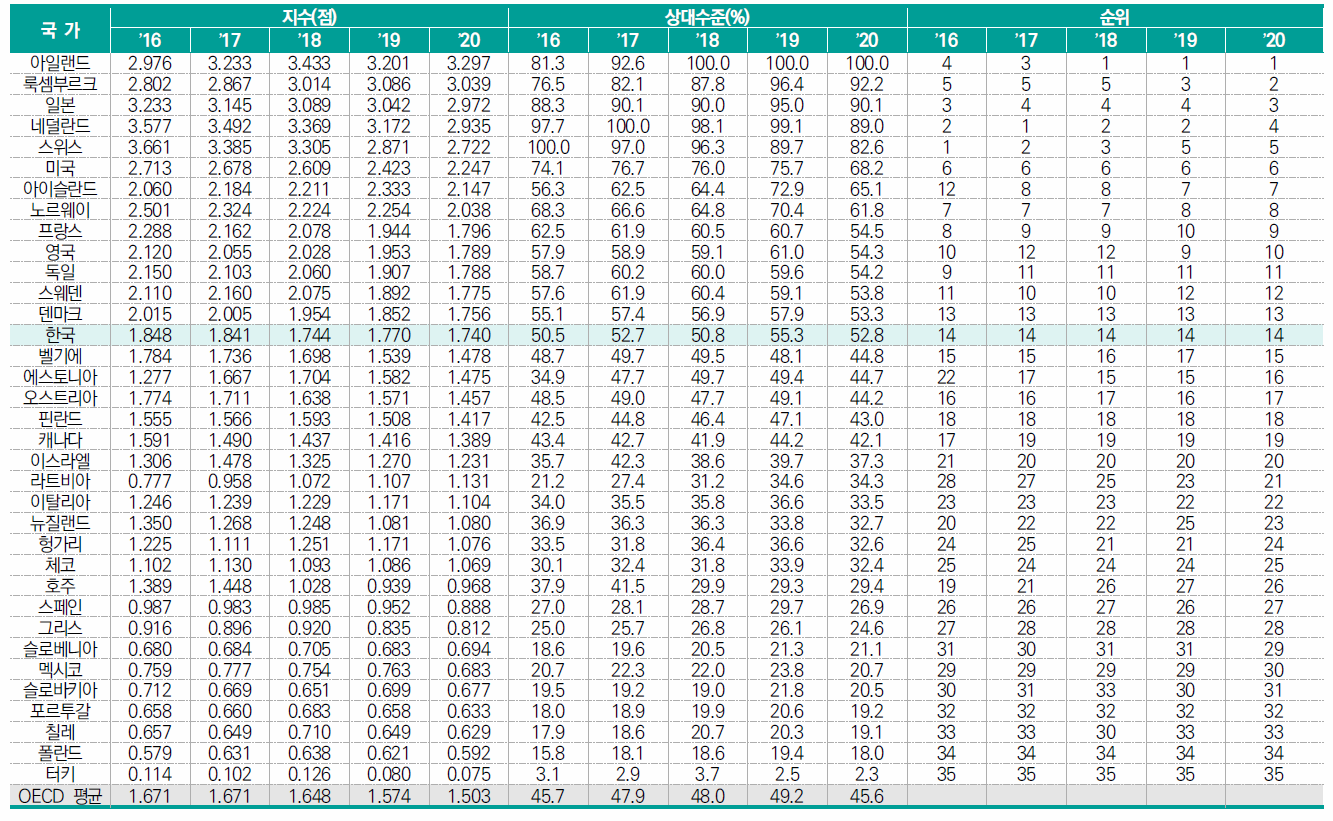
Task: Click the 포르투갈 country cell
Action: [60, 711]
